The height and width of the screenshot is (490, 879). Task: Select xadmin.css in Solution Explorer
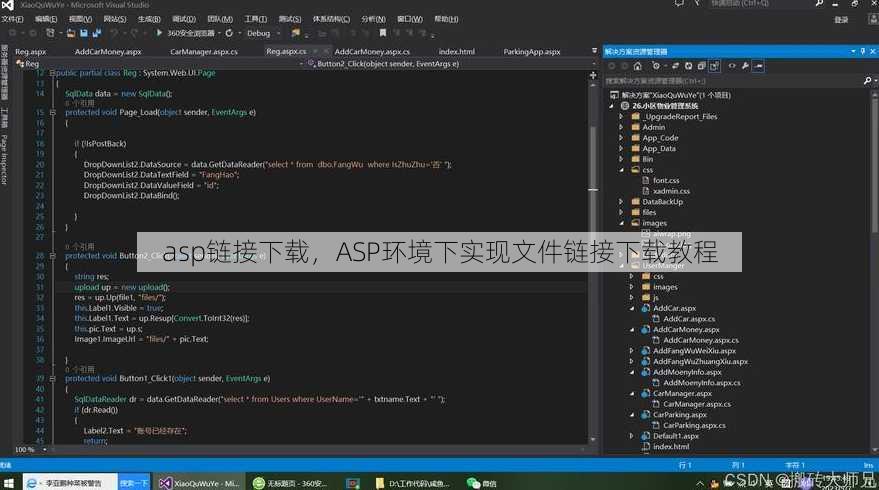point(671,191)
